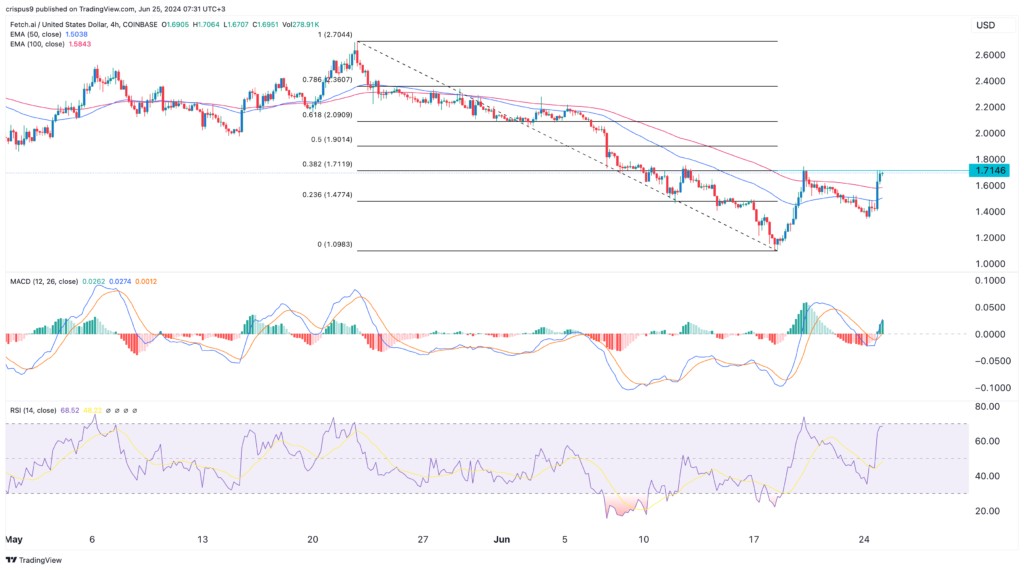Click the last null-value symbol in RSI legend

pos(134,410)
